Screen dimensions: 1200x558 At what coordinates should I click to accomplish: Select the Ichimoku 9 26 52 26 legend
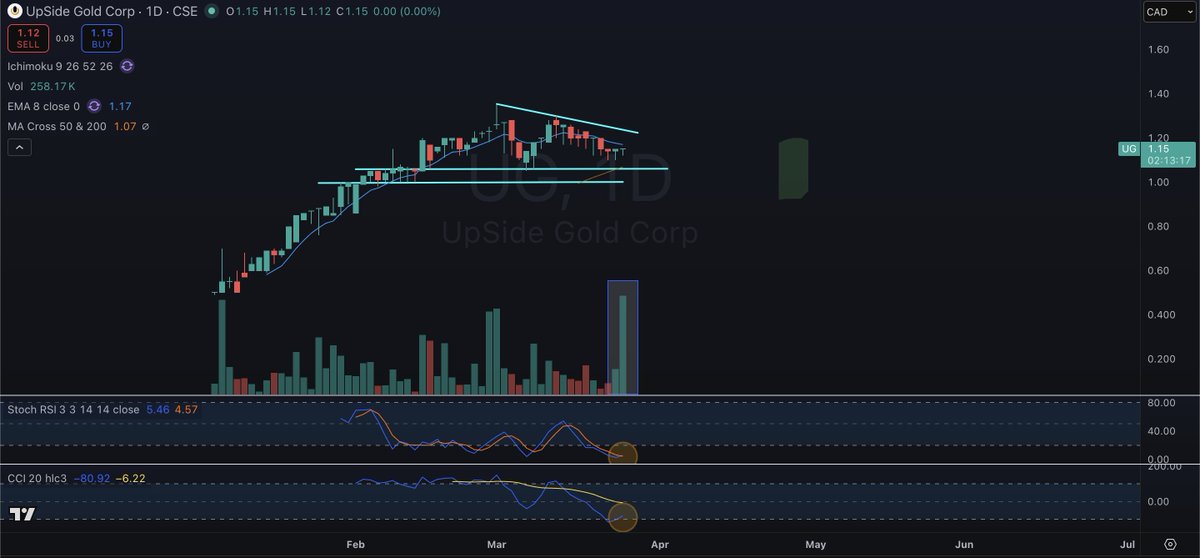(x=60, y=66)
